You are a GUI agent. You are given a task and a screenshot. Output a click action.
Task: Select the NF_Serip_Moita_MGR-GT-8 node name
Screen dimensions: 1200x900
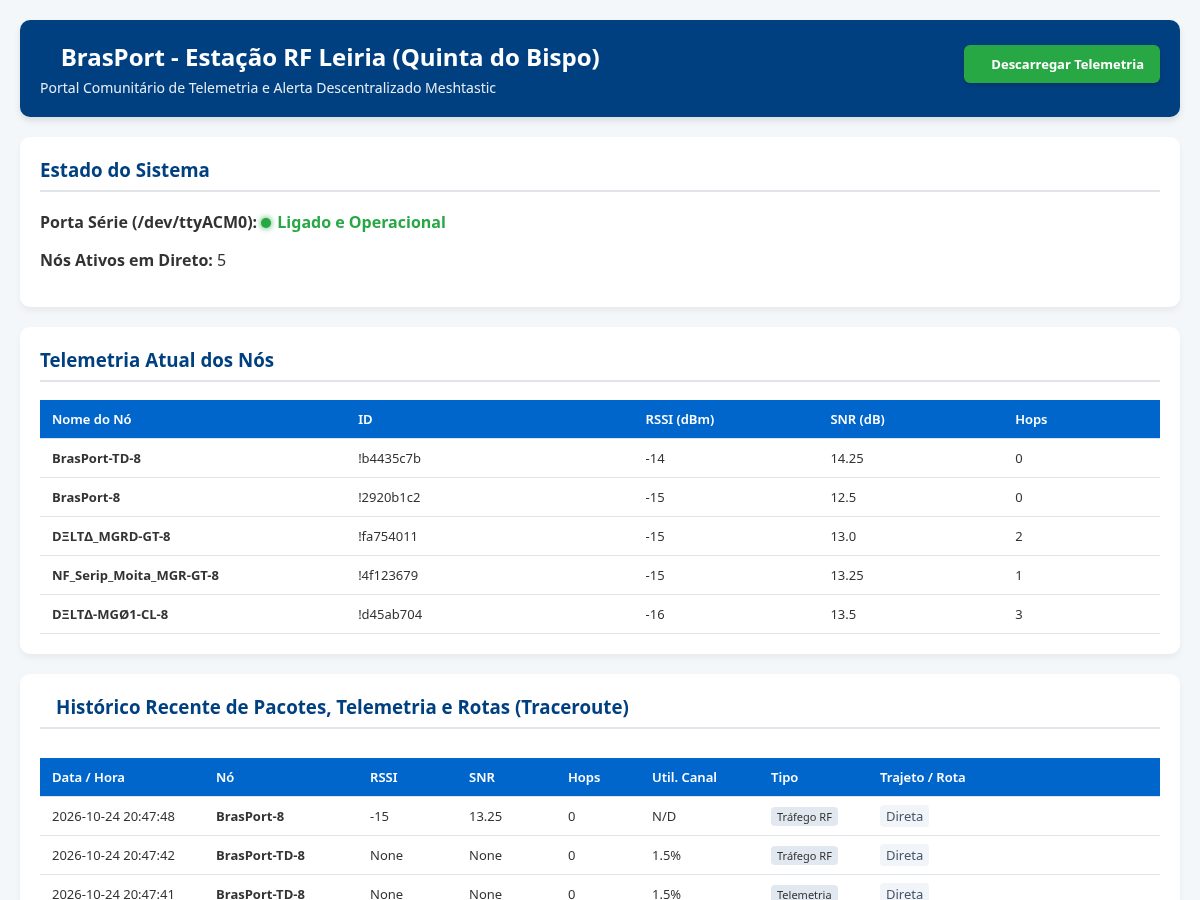(135, 575)
